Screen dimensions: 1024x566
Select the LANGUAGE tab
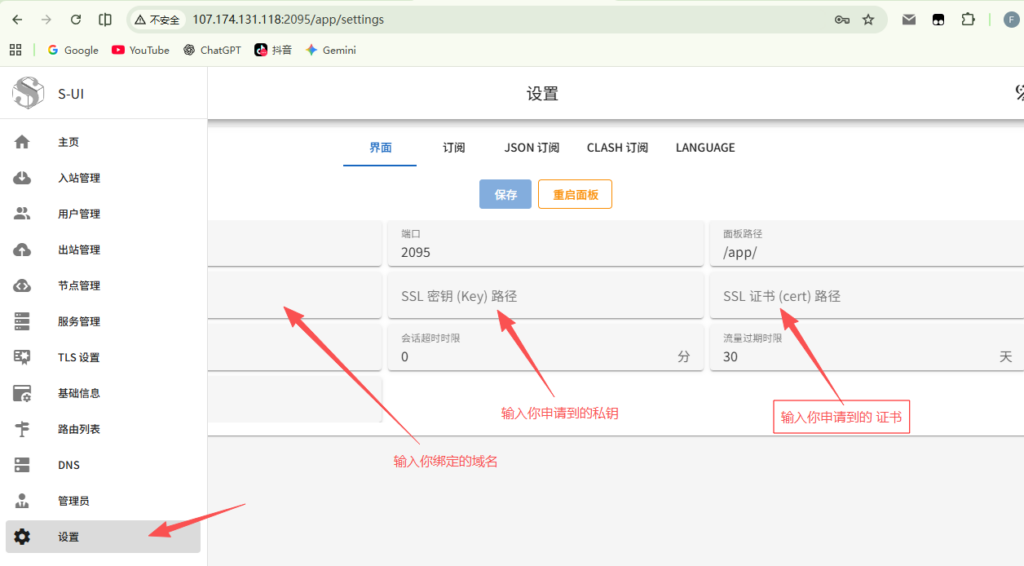[705, 148]
